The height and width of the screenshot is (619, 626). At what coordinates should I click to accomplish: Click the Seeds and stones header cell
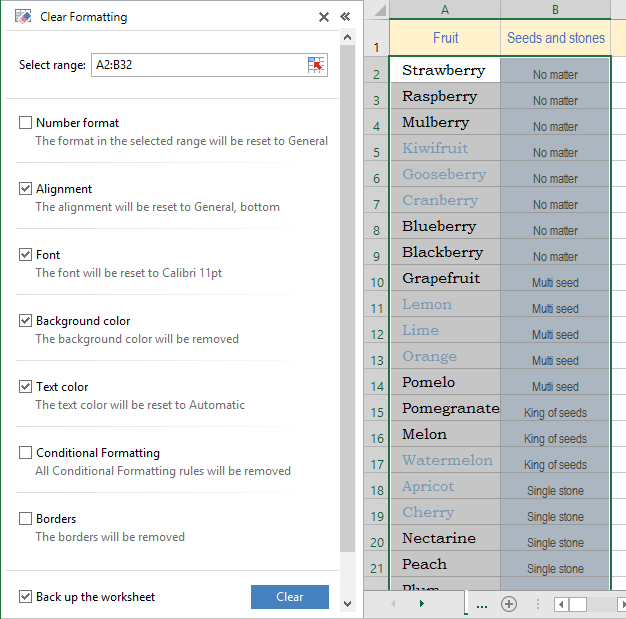[x=555, y=38]
